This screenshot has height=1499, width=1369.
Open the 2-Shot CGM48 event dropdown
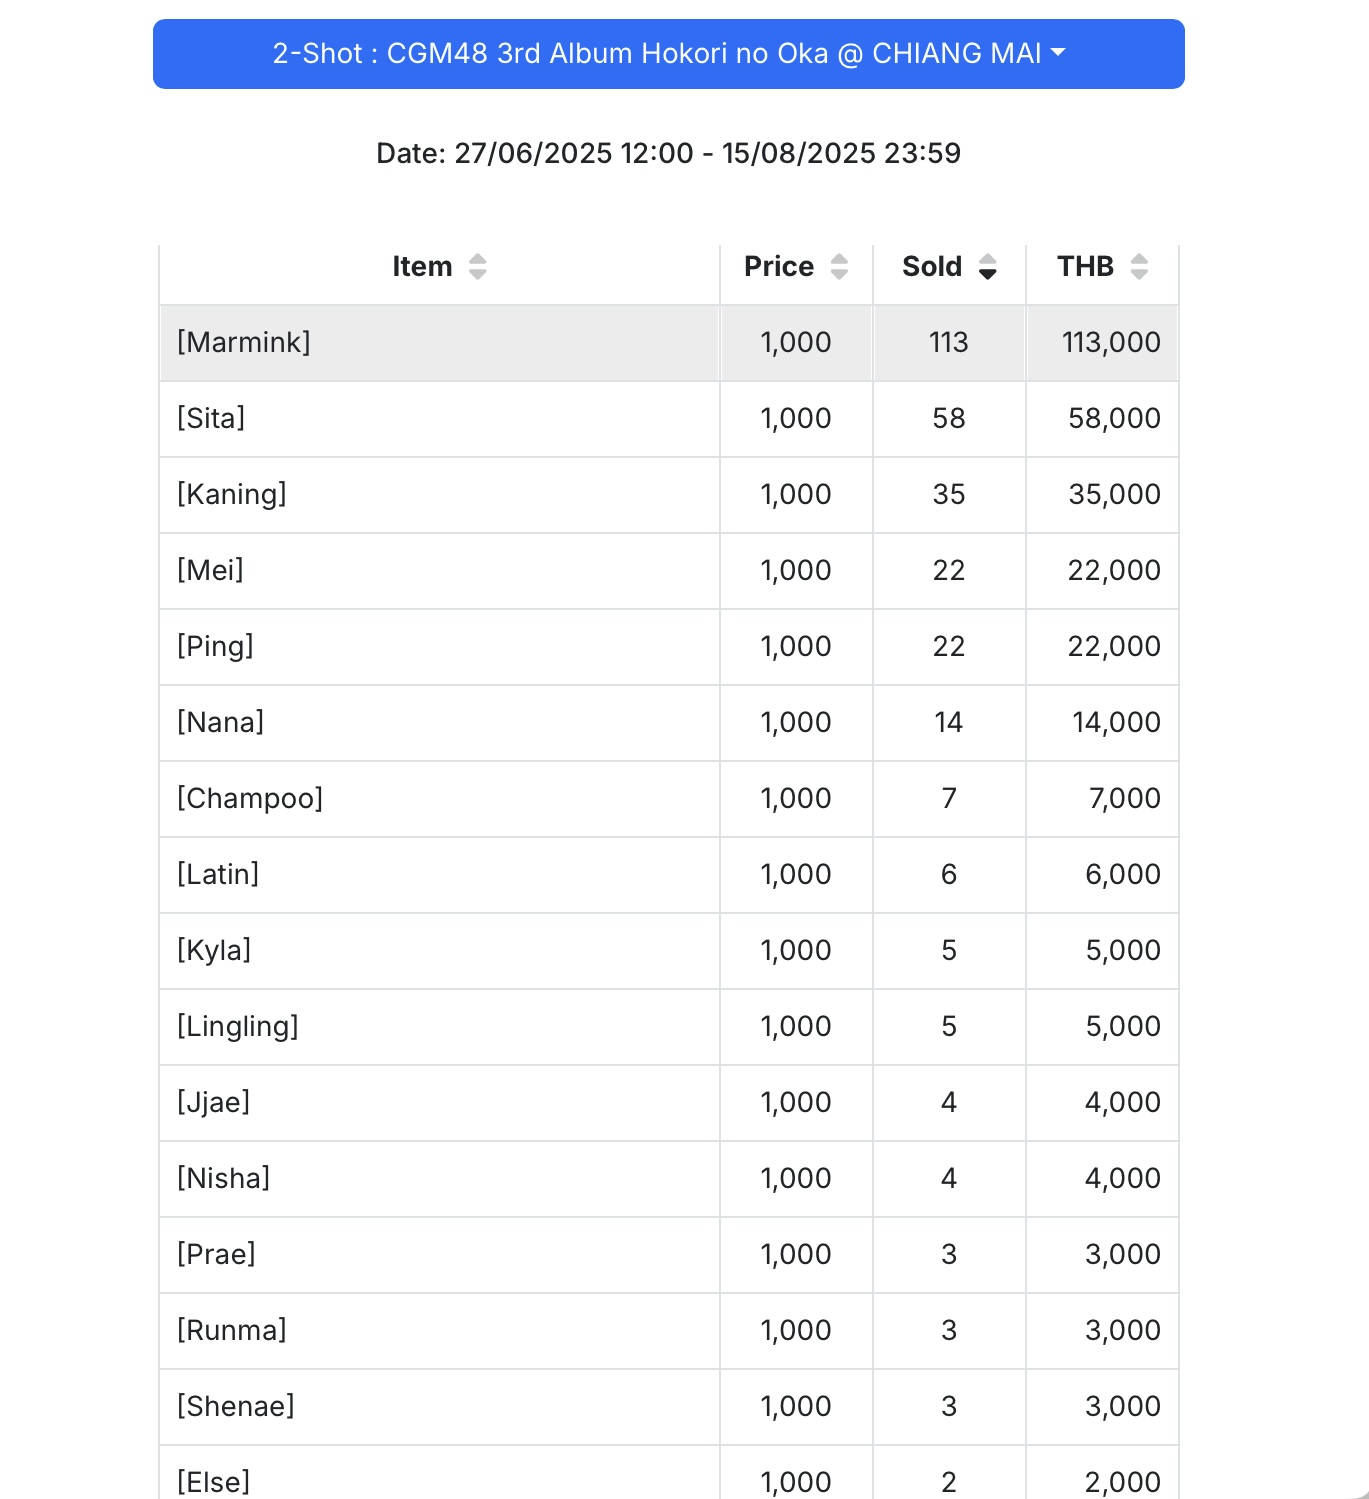(669, 54)
